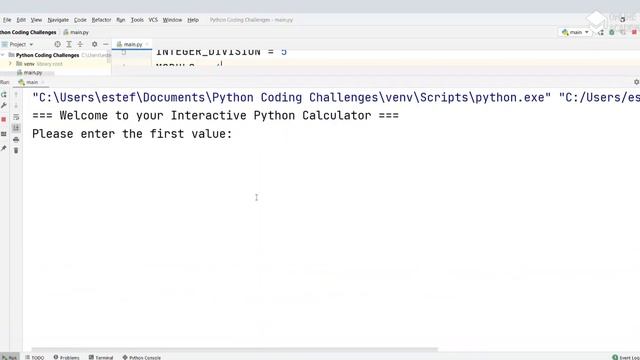Collapse the Python Coding Challenges folder

click(3, 55)
